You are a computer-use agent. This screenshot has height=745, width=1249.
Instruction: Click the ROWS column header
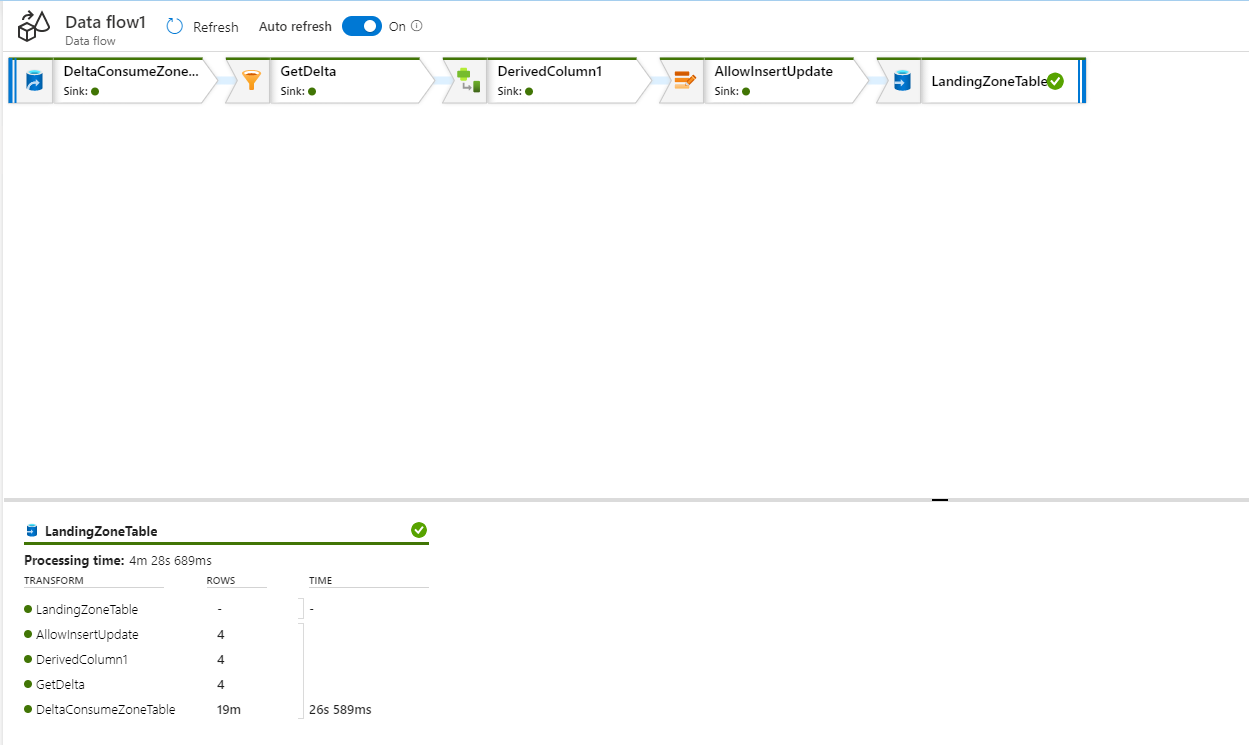point(221,580)
